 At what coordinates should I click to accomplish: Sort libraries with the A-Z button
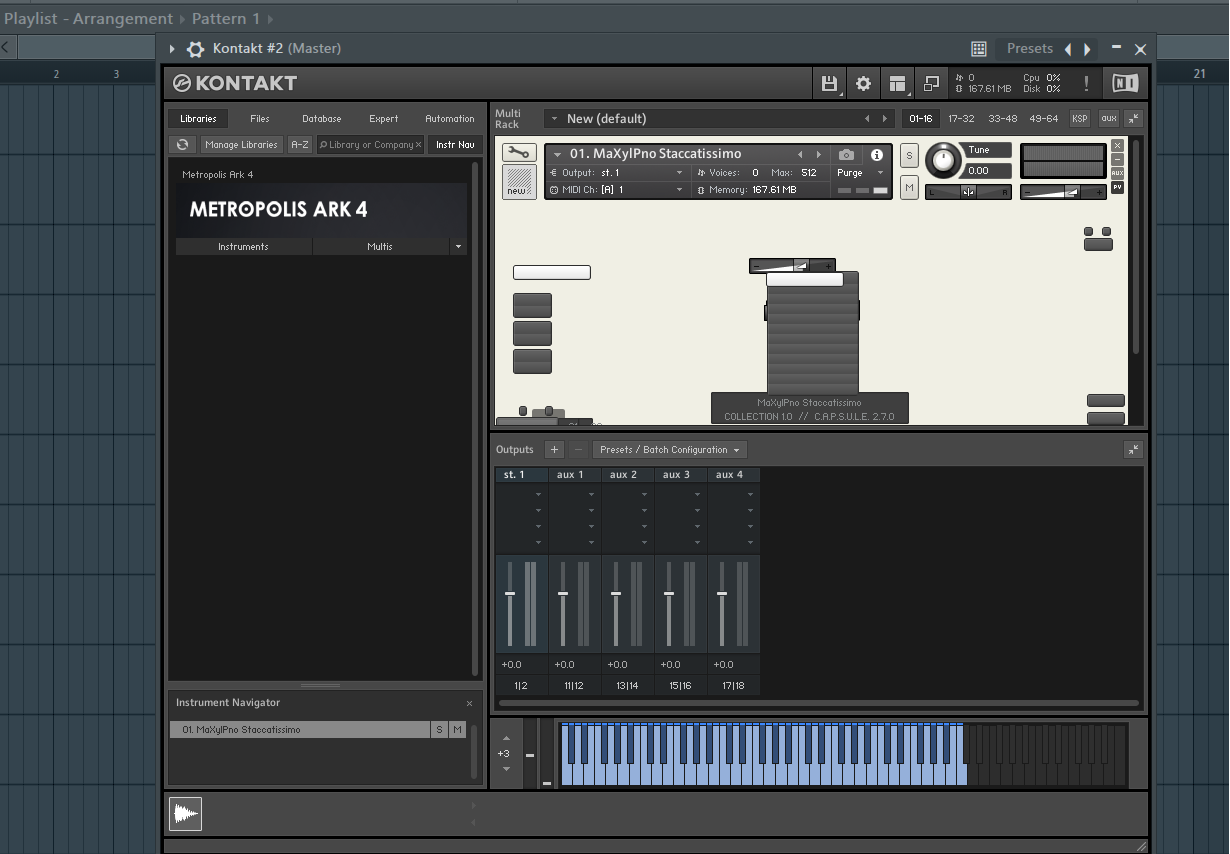pos(300,145)
